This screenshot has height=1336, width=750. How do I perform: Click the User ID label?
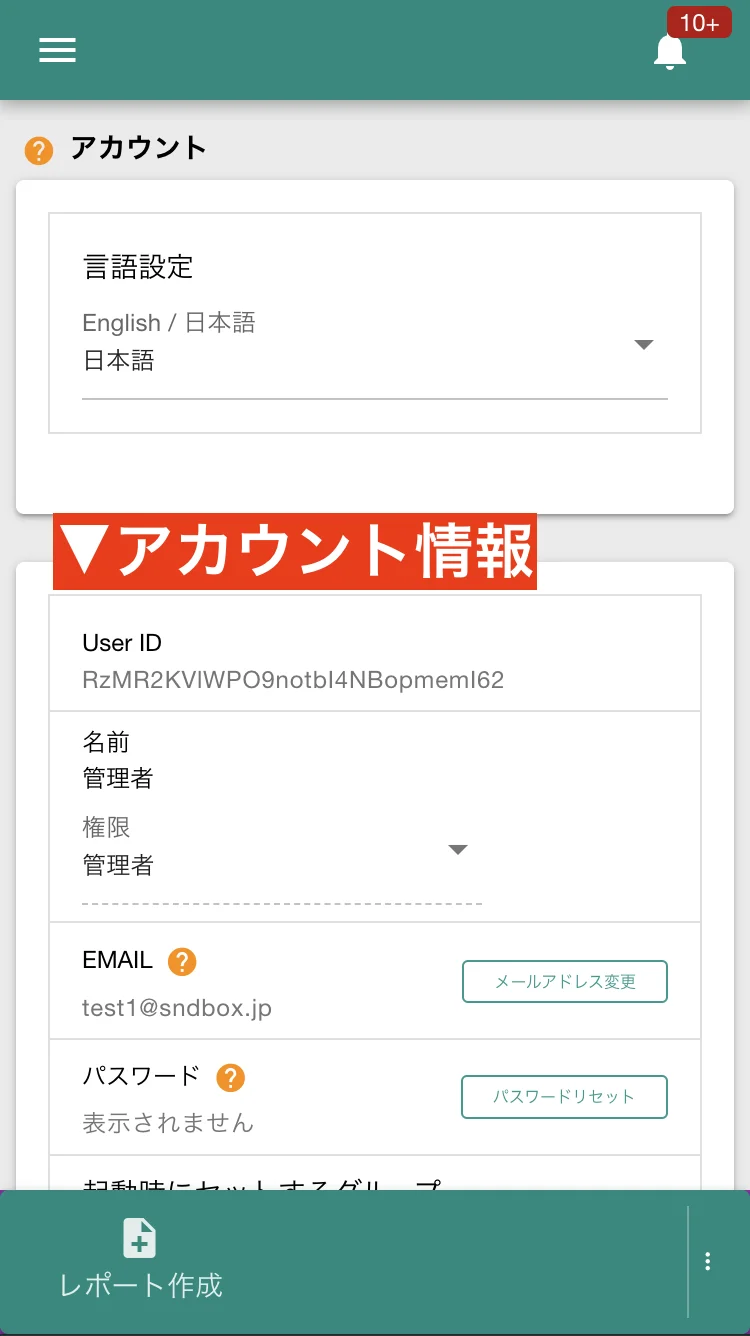tap(122, 643)
